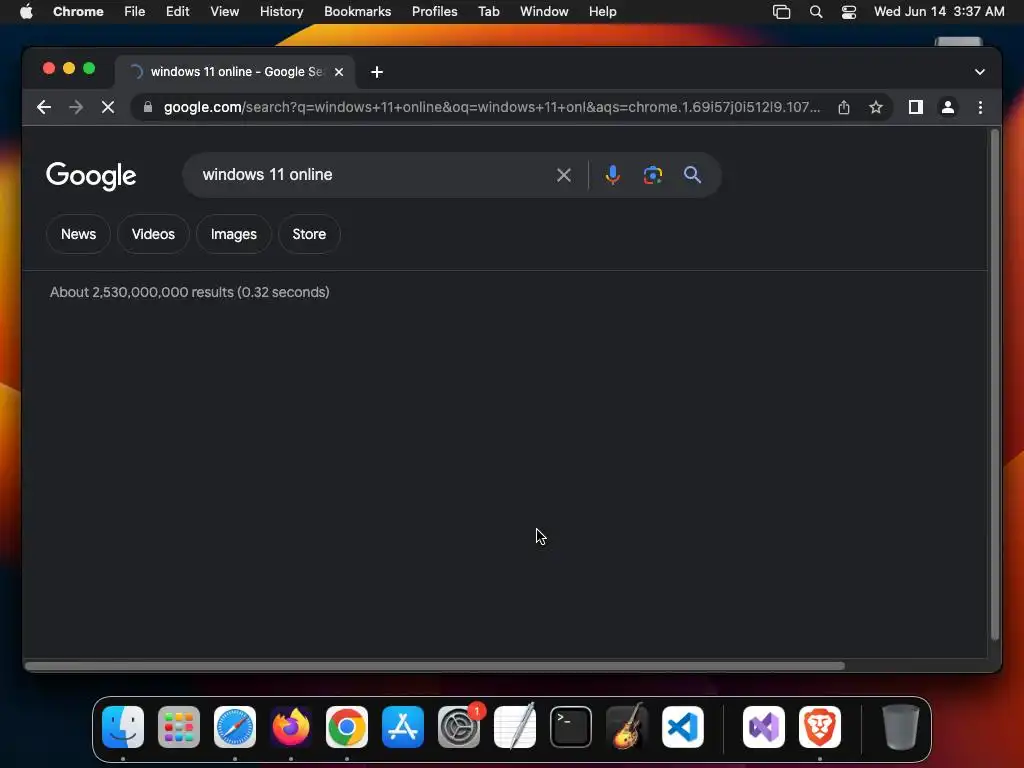View site information via lock icon
Screen dimensions: 1024x768
(x=148, y=107)
